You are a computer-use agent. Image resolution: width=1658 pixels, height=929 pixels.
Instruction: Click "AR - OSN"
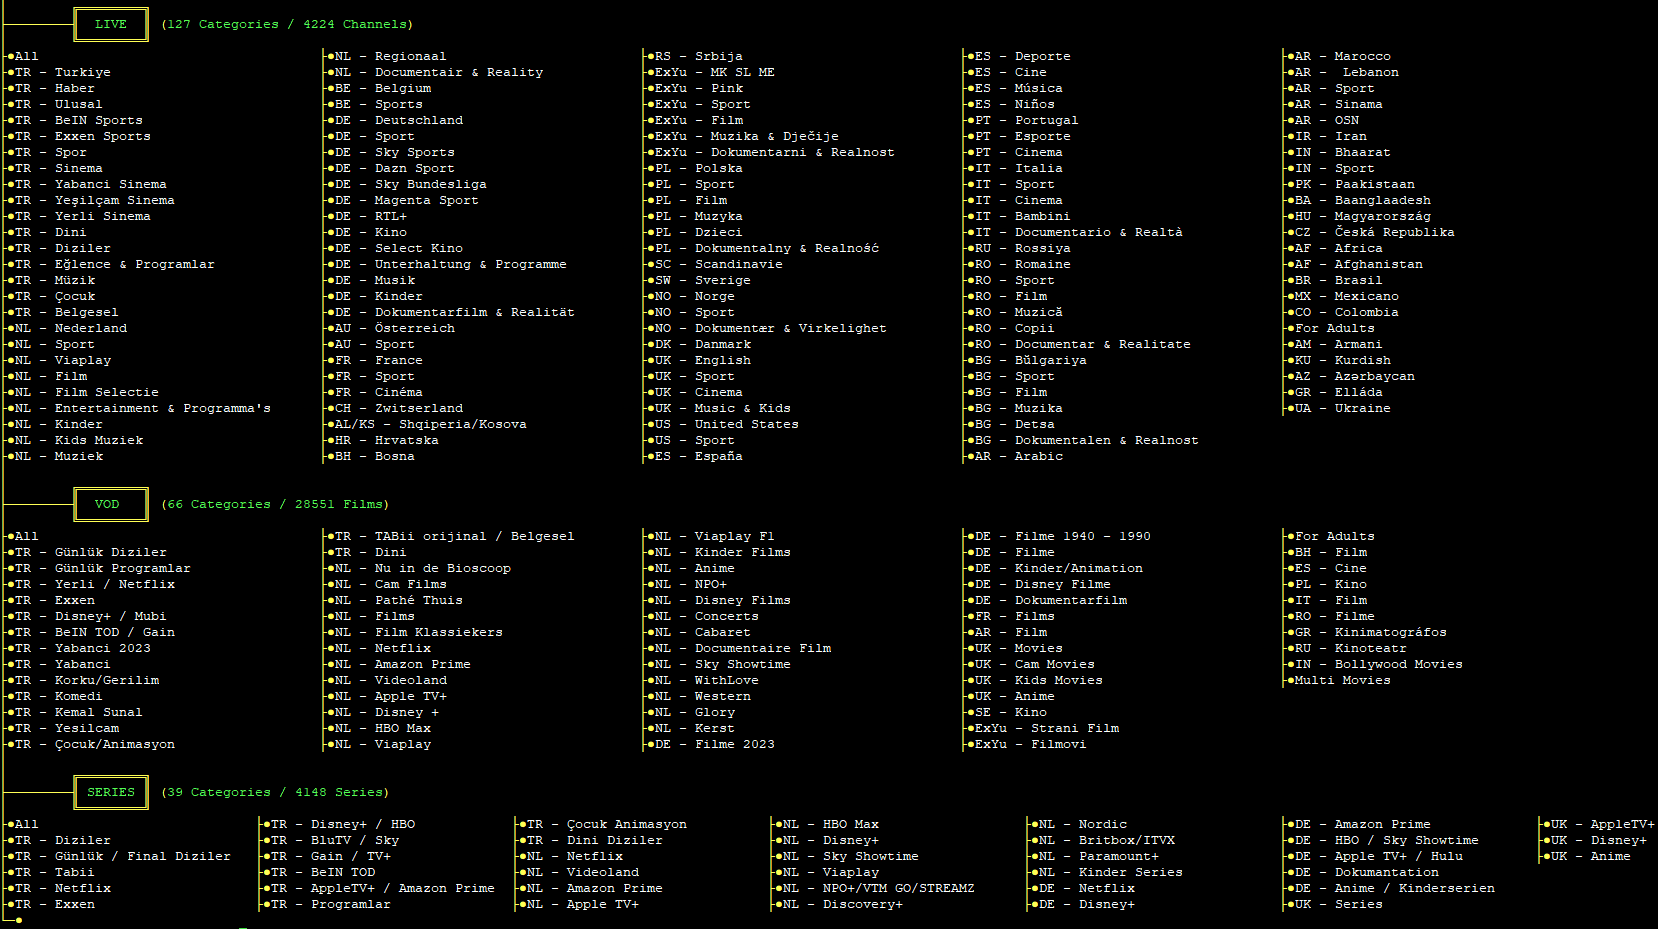[1327, 120]
